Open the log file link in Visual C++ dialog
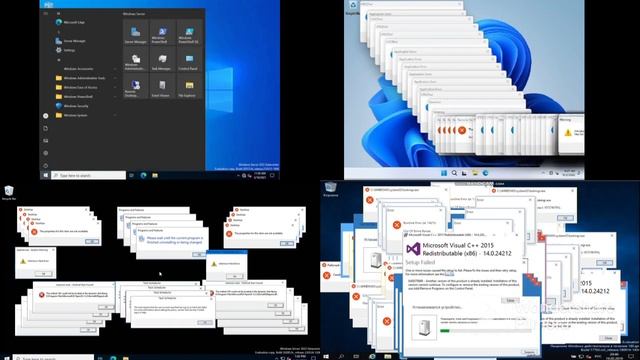The image size is (640, 360). 449,274
